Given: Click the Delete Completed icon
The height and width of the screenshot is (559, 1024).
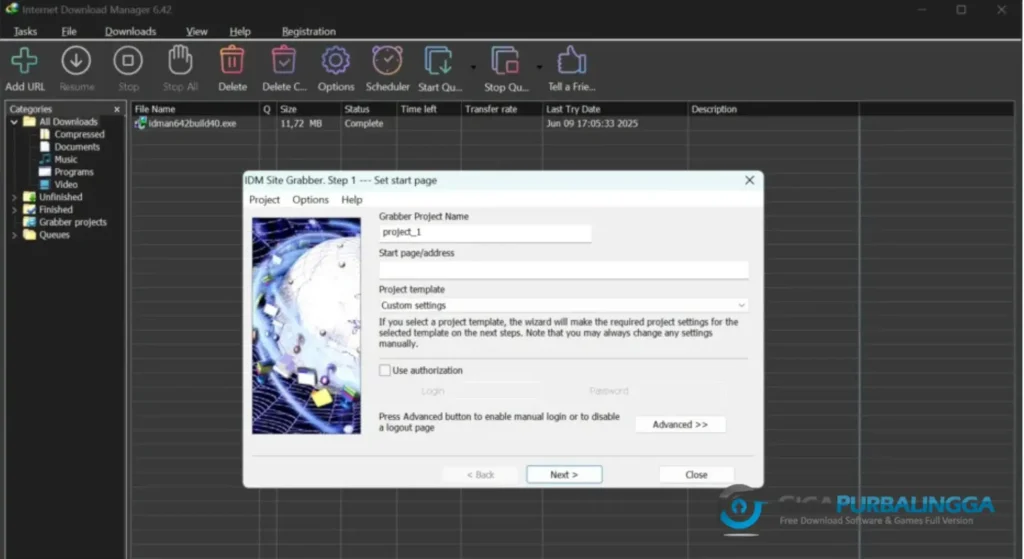Looking at the screenshot, I should click(284, 61).
